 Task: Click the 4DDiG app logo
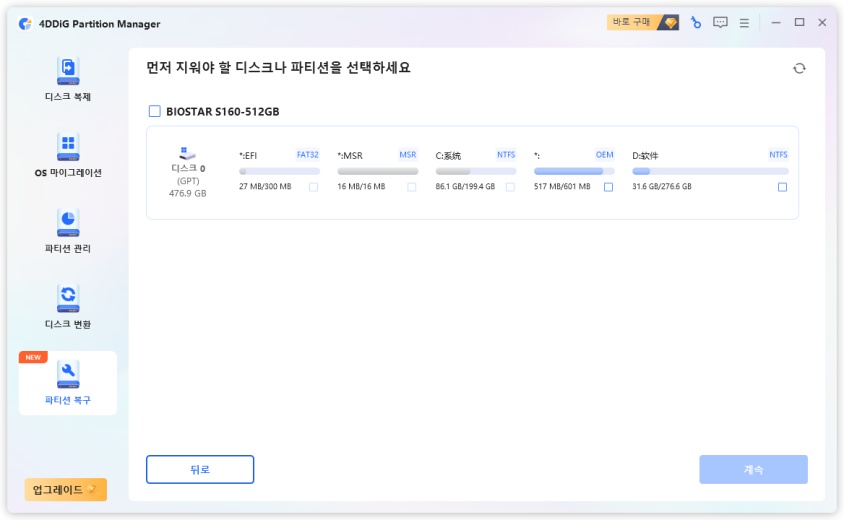25,24
